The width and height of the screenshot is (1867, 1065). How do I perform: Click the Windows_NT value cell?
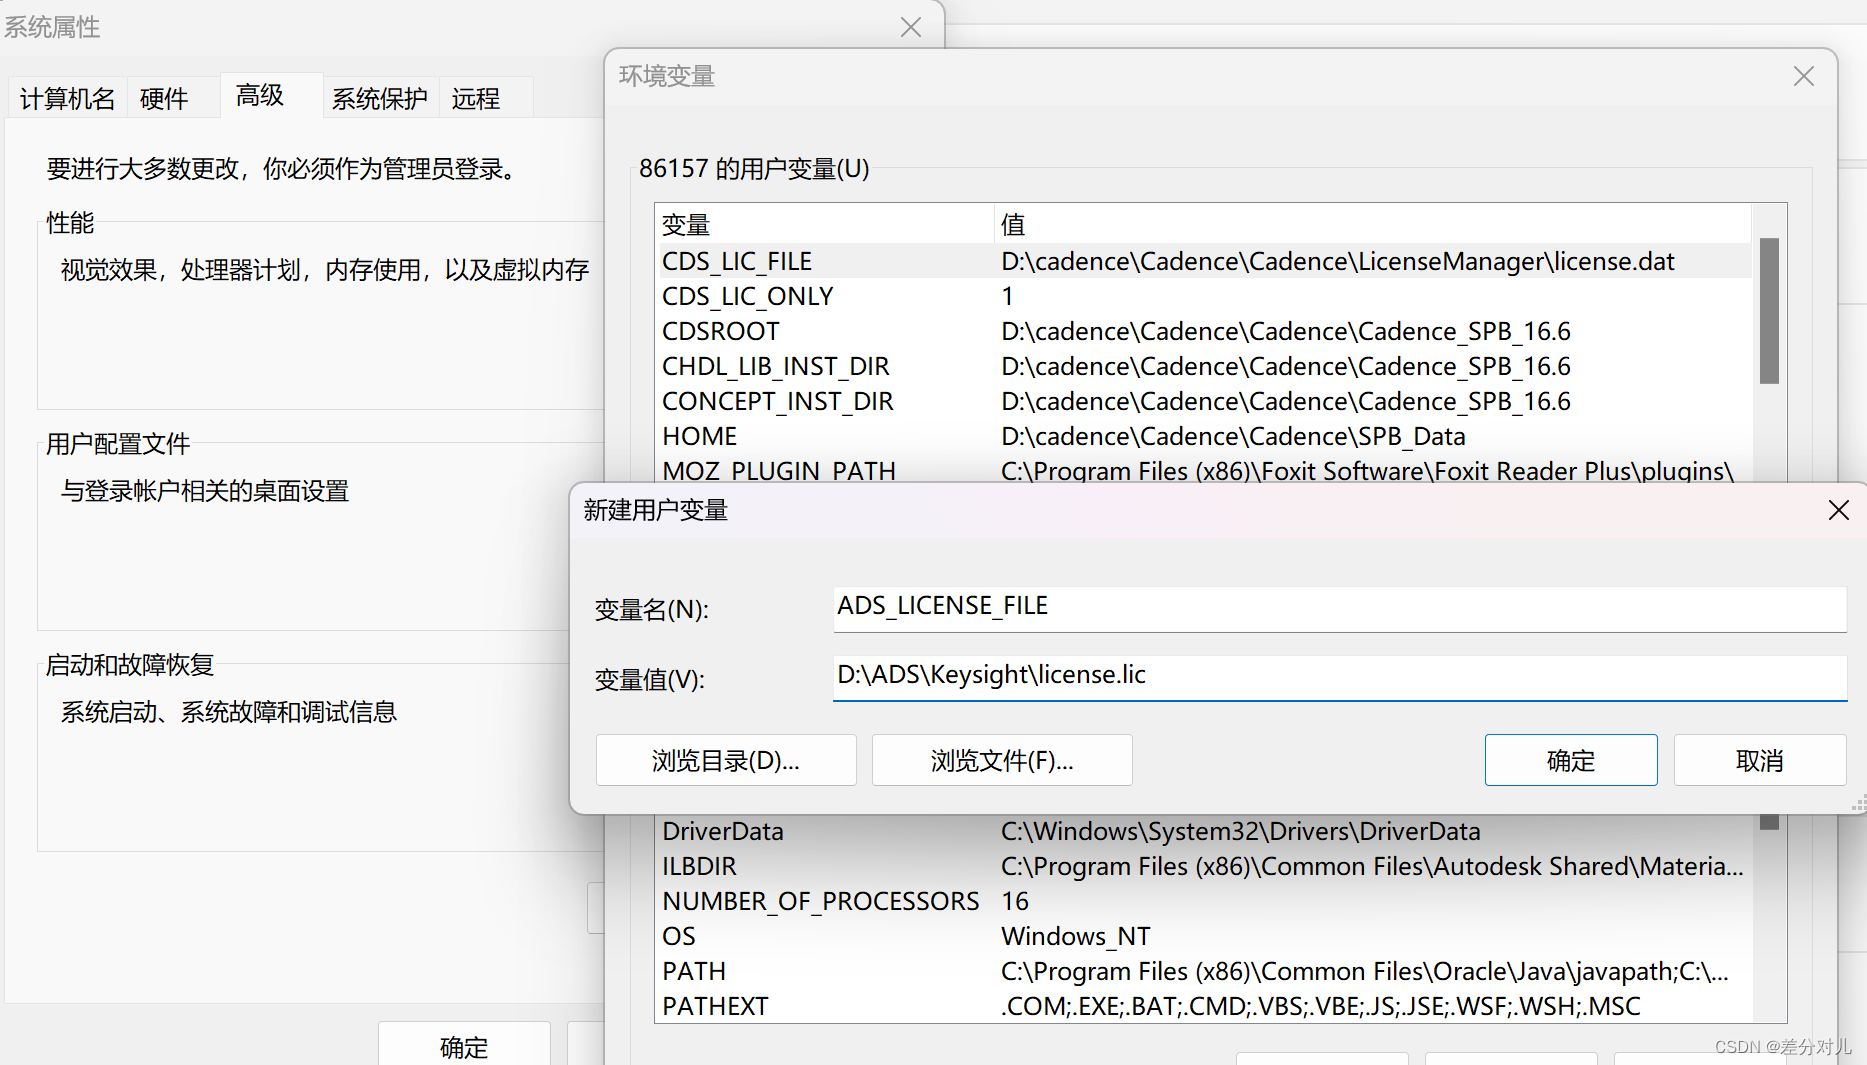pyautogui.click(x=1076, y=936)
